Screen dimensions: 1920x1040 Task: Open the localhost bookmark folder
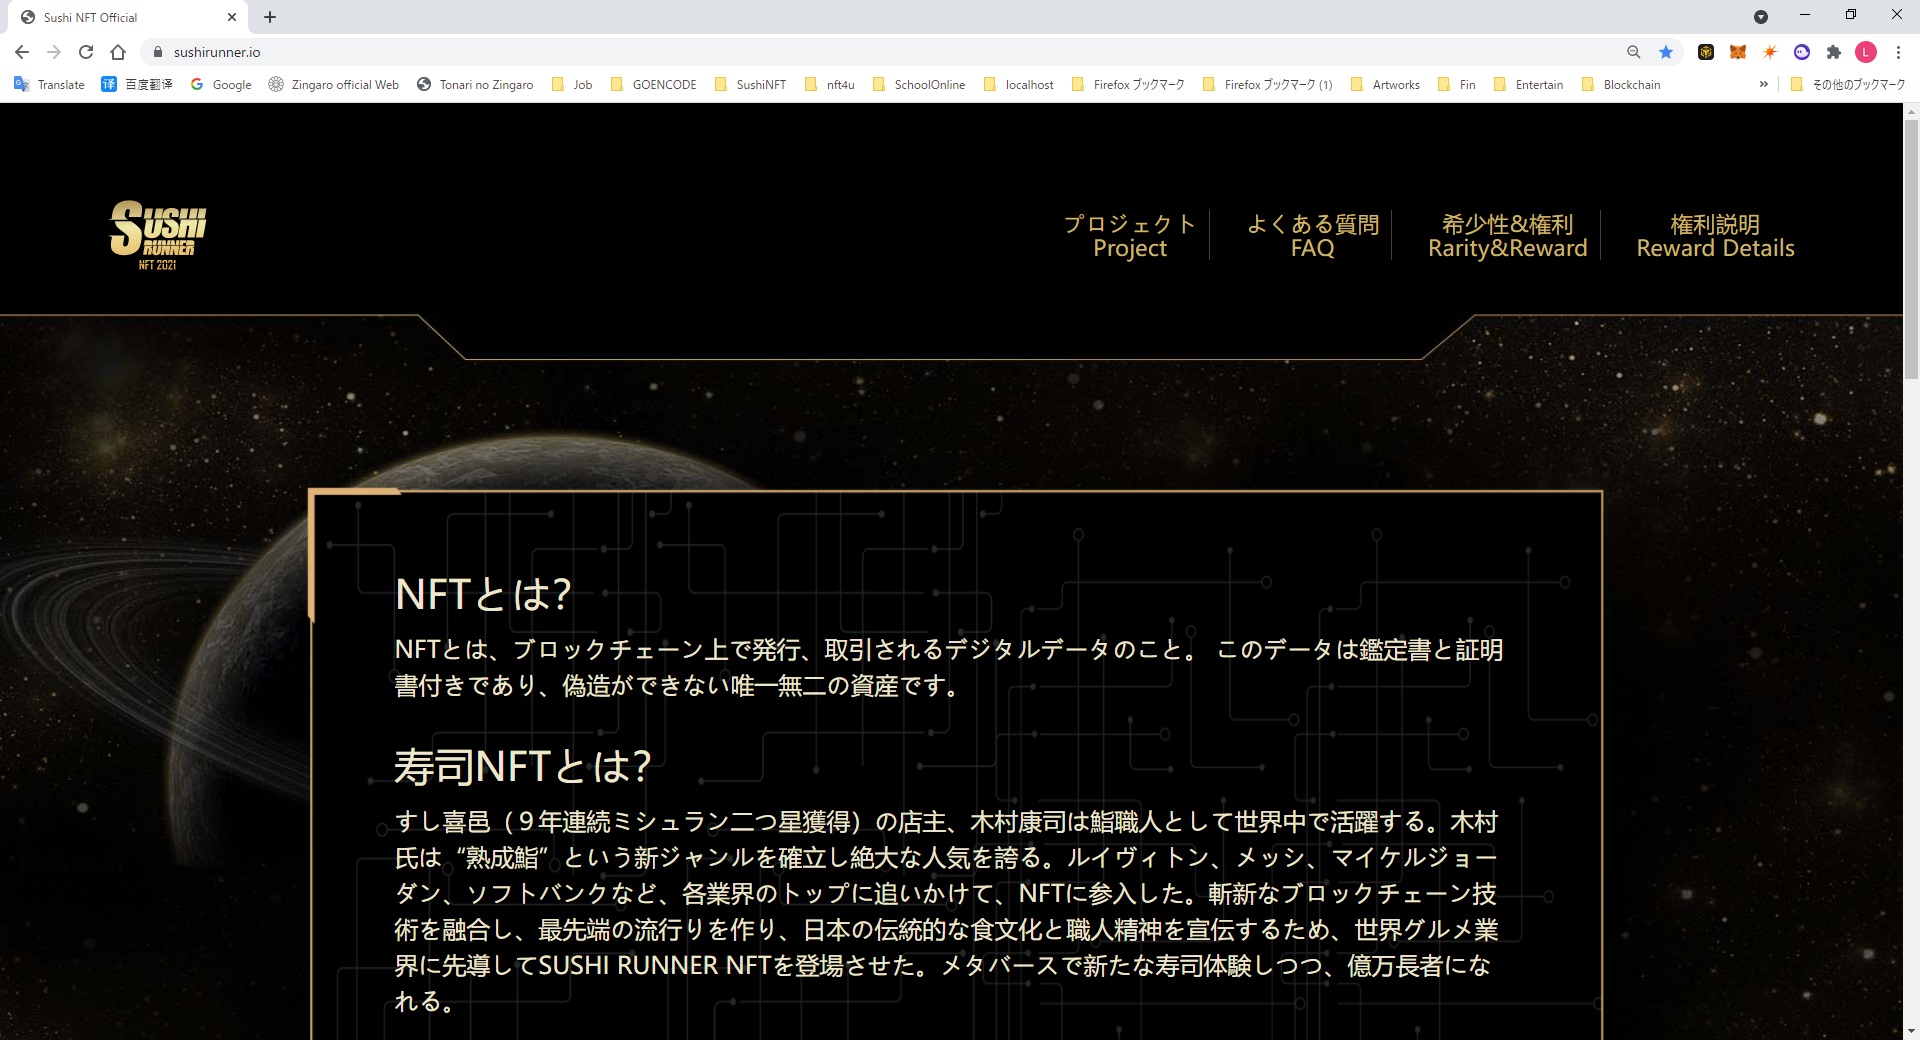[1019, 85]
